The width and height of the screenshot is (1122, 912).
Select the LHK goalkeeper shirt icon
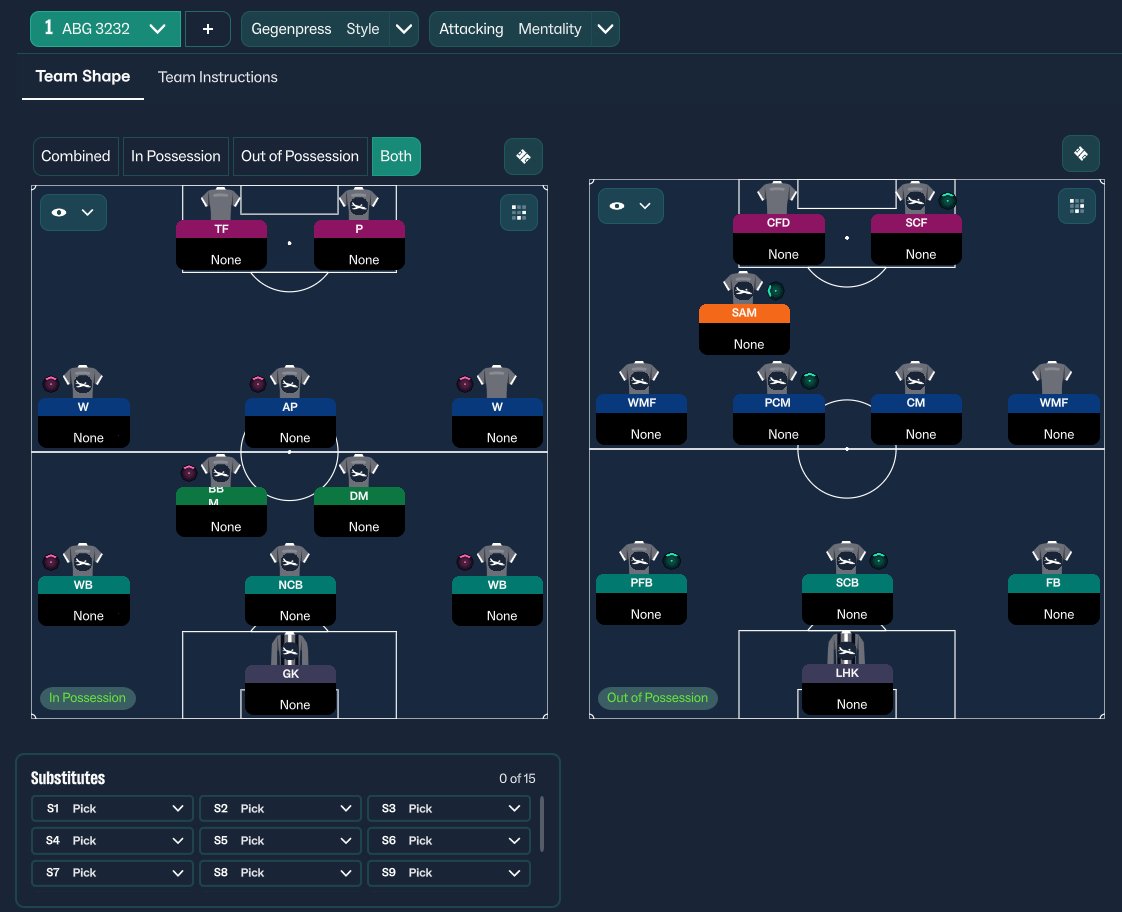tap(846, 647)
